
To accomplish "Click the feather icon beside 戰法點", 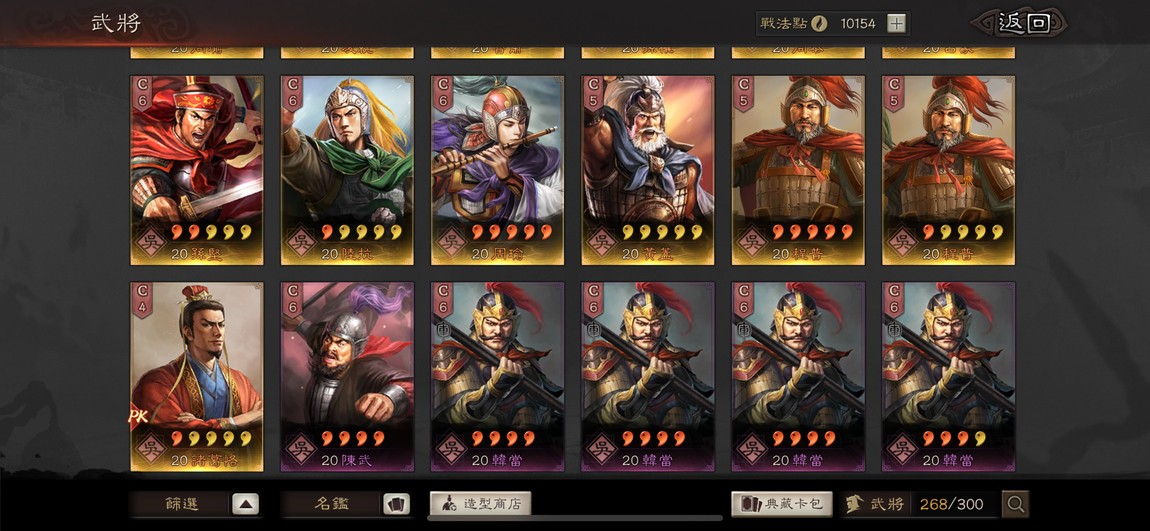I will 819,23.
